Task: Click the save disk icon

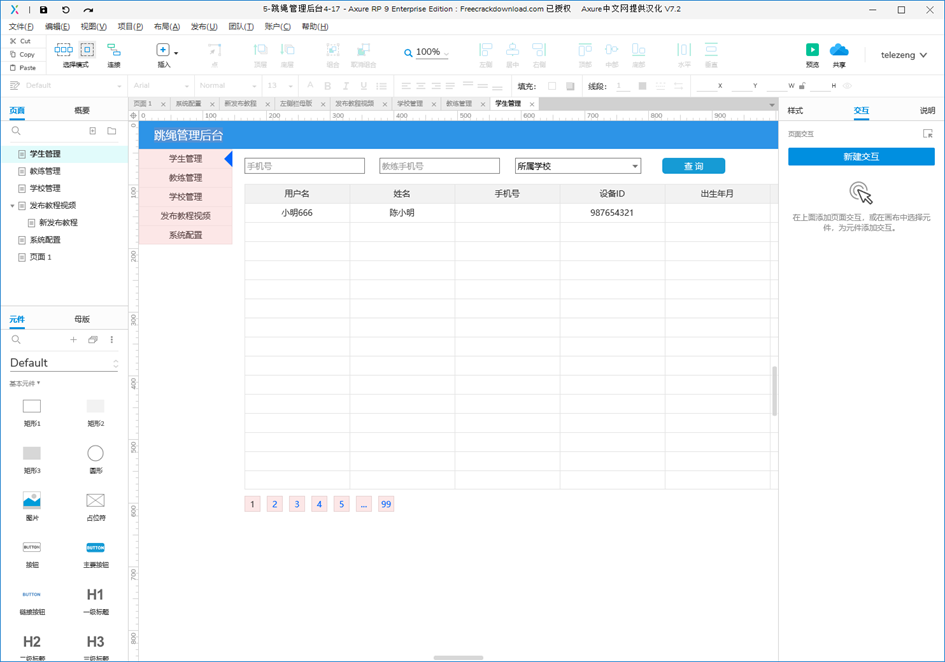Action: (43, 10)
